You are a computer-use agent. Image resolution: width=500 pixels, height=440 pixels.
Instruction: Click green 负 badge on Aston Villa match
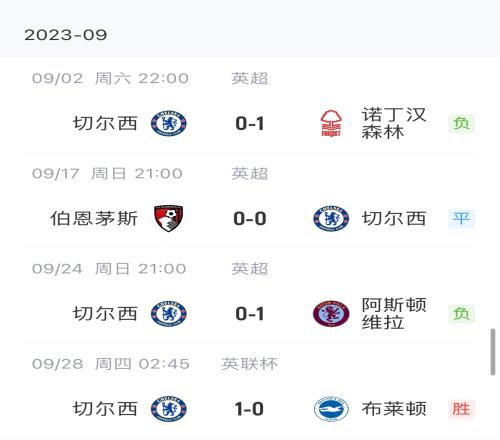click(461, 314)
